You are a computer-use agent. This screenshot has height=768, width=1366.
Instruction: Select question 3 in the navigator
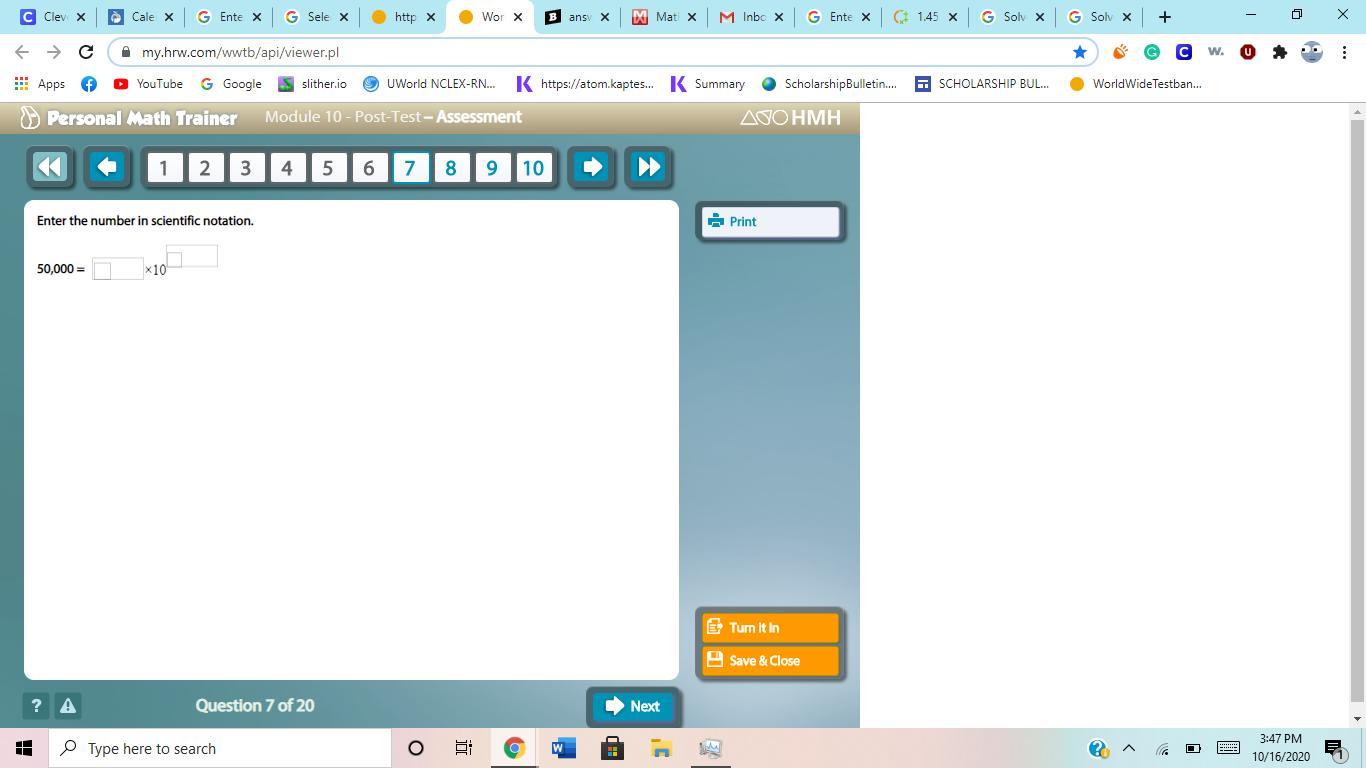point(246,168)
